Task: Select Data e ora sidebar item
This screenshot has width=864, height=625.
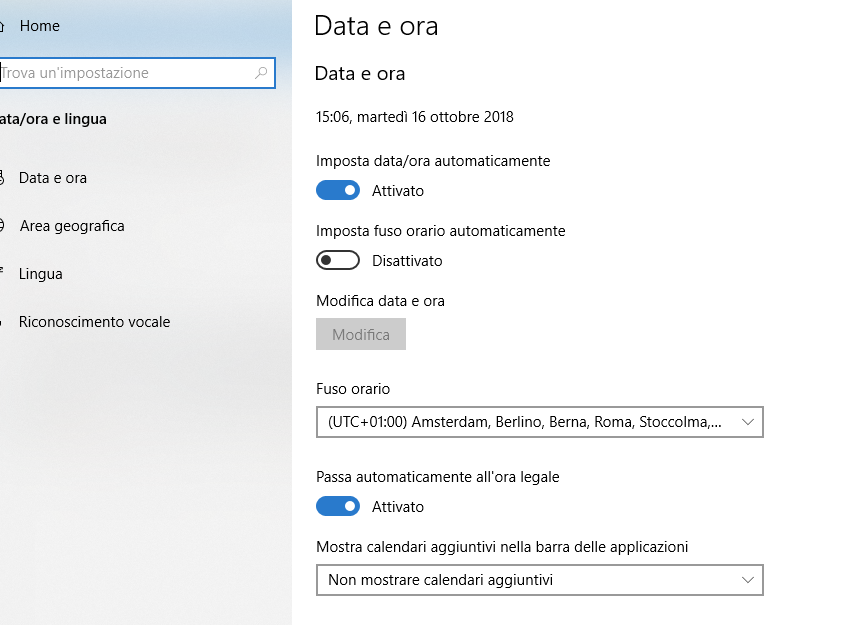Action: (x=52, y=178)
